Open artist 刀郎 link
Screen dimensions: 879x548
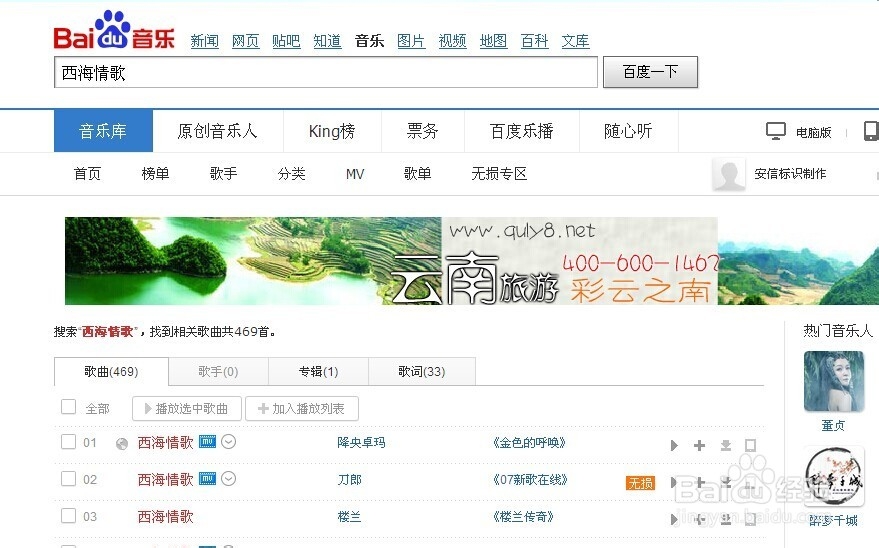349,480
